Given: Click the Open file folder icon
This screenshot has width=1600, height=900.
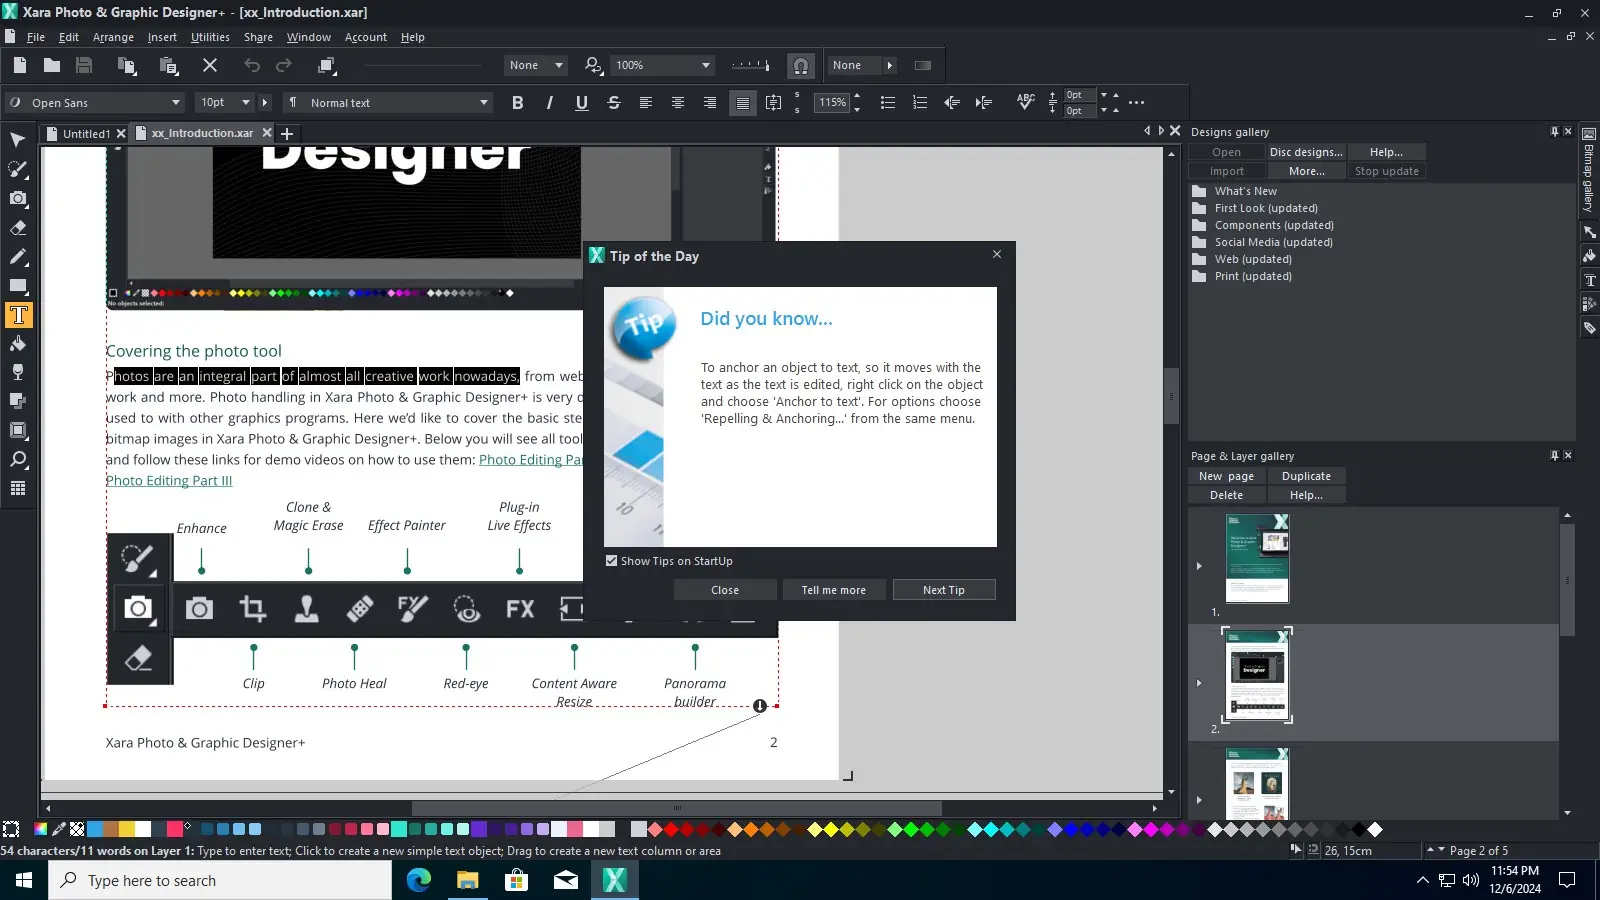Looking at the screenshot, I should click(52, 65).
